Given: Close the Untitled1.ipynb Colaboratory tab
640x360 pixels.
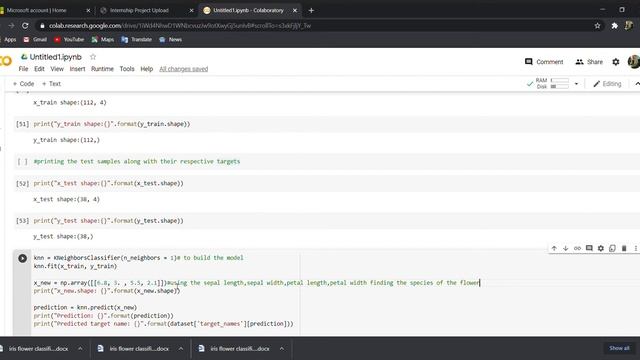Looking at the screenshot, I should pos(295,11).
